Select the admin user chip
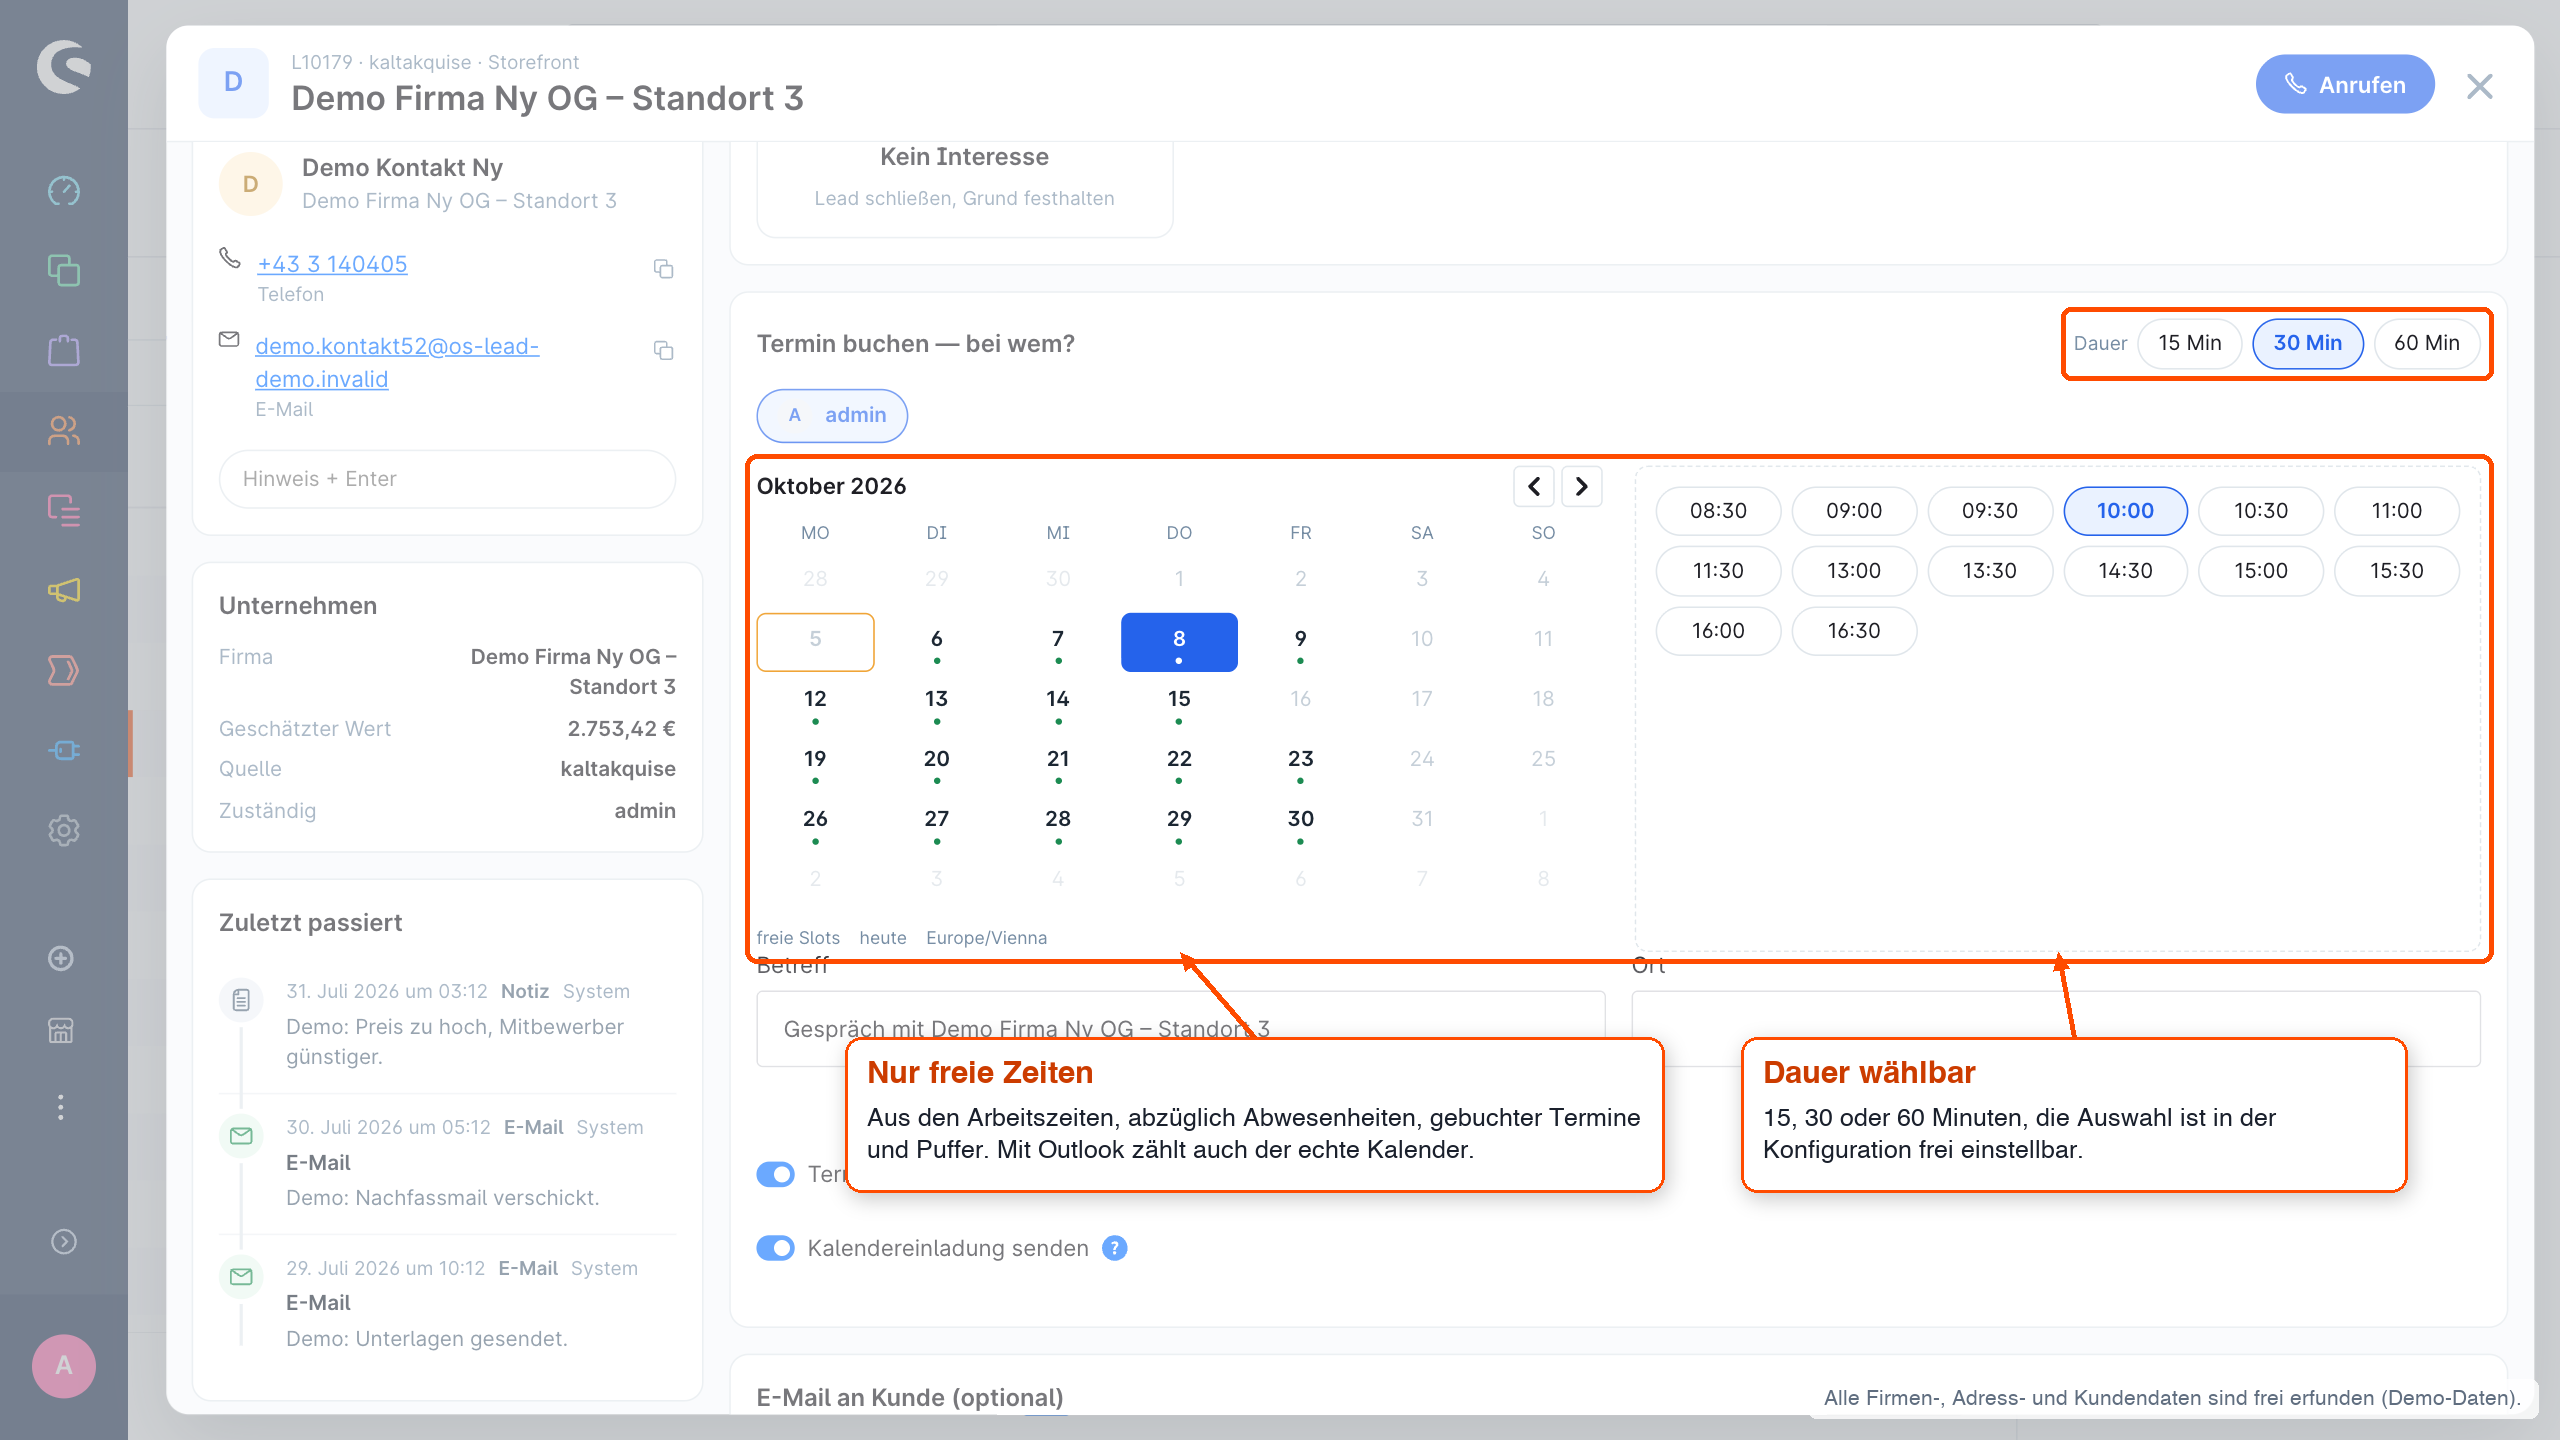Viewport: 2560px width, 1440px height. [832, 415]
